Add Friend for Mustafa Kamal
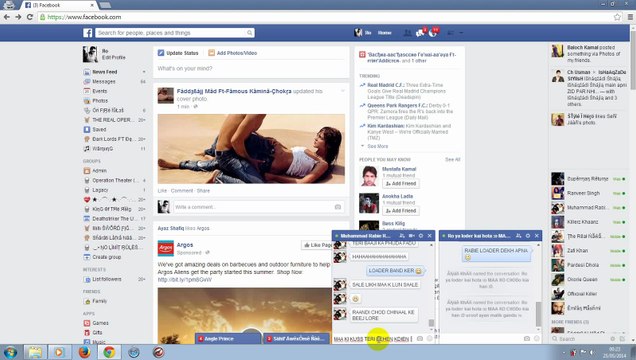This screenshot has height=360, width=636. pos(401,184)
